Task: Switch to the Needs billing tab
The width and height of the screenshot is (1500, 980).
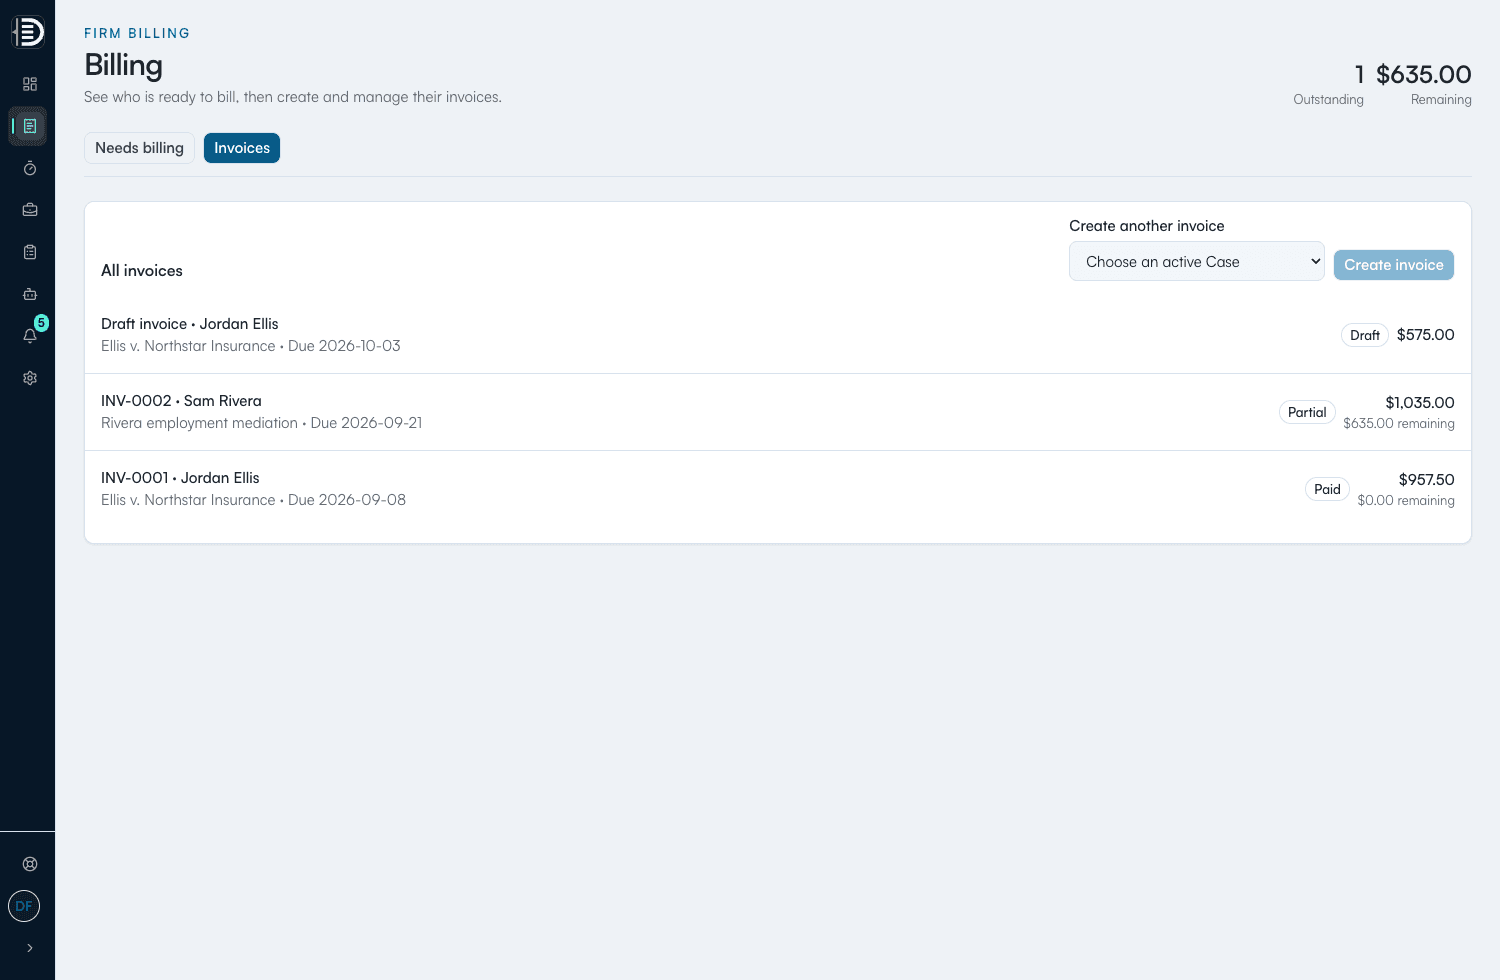Action: (139, 148)
